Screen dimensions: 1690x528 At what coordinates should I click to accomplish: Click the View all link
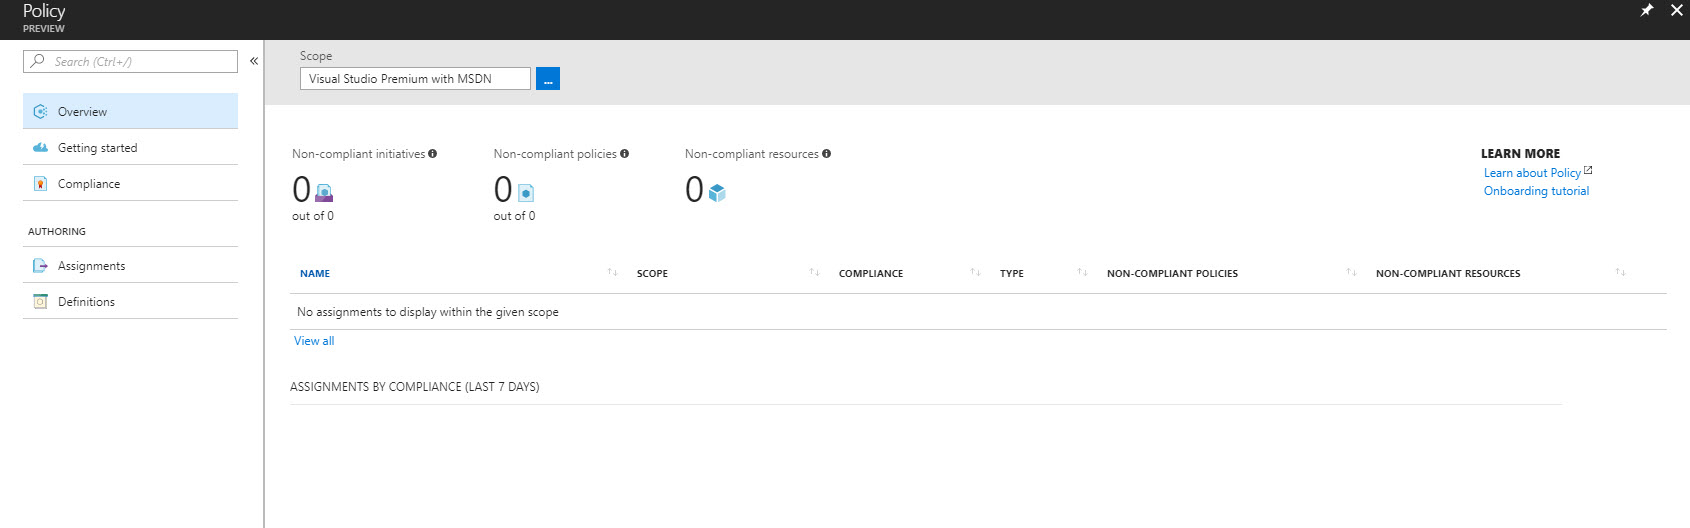pos(314,341)
